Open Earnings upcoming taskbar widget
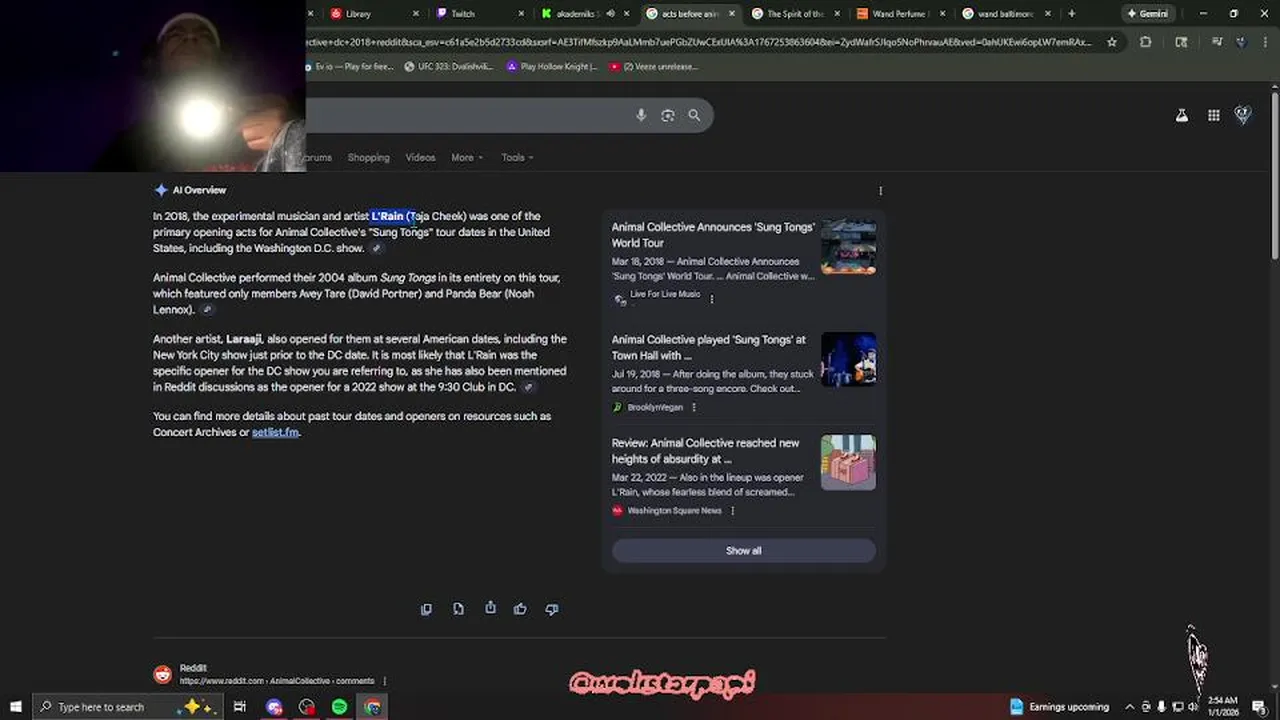Viewport: 1280px width, 720px height. (x=1060, y=707)
